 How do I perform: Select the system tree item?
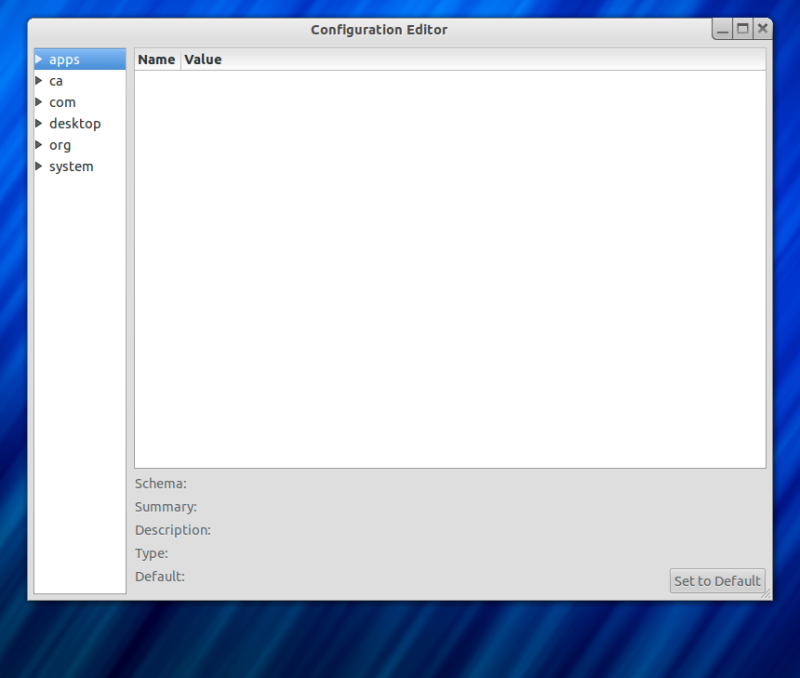pos(71,166)
